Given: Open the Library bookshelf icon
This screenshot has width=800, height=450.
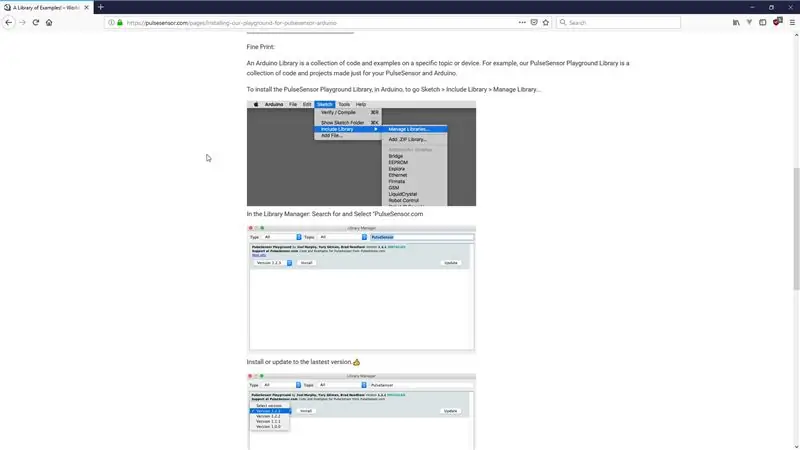Looking at the screenshot, I should (x=736, y=22).
